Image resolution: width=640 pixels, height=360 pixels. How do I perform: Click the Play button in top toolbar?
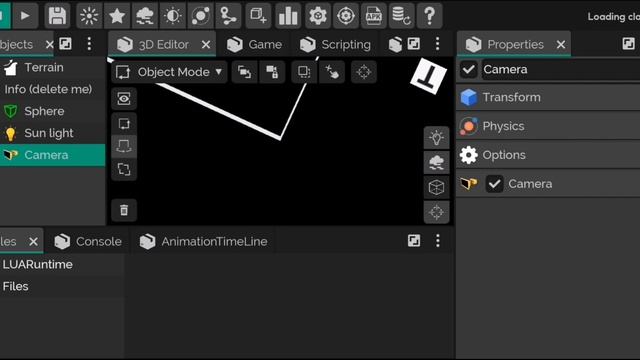25,16
